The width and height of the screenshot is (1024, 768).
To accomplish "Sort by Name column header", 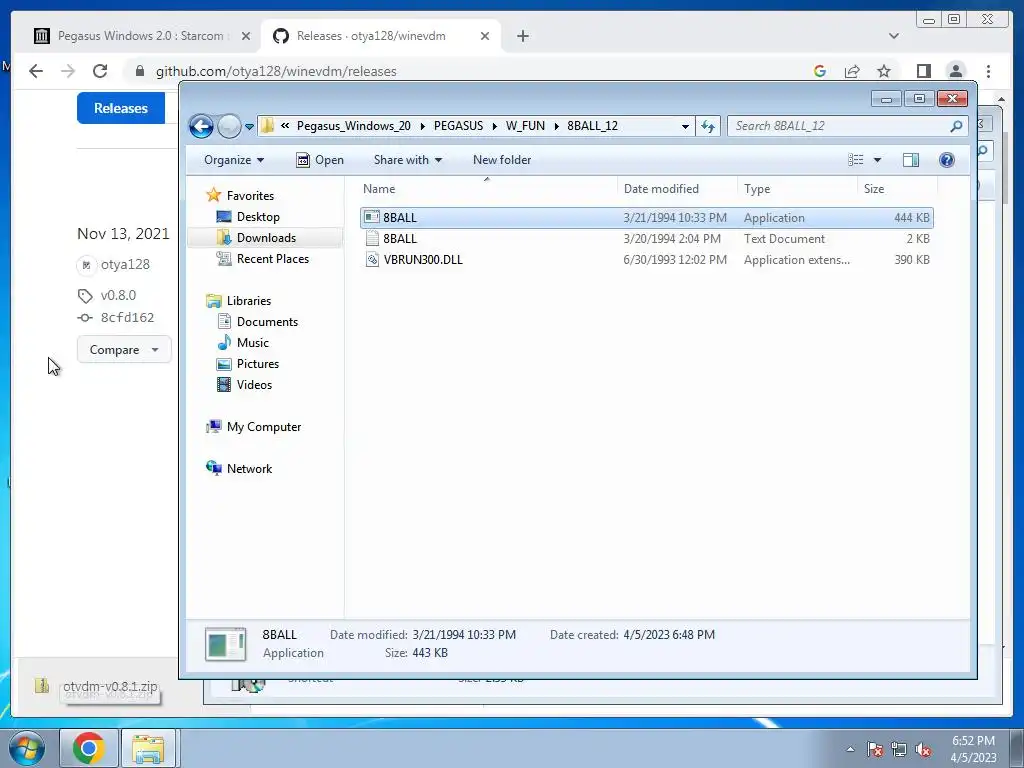I will point(487,189).
